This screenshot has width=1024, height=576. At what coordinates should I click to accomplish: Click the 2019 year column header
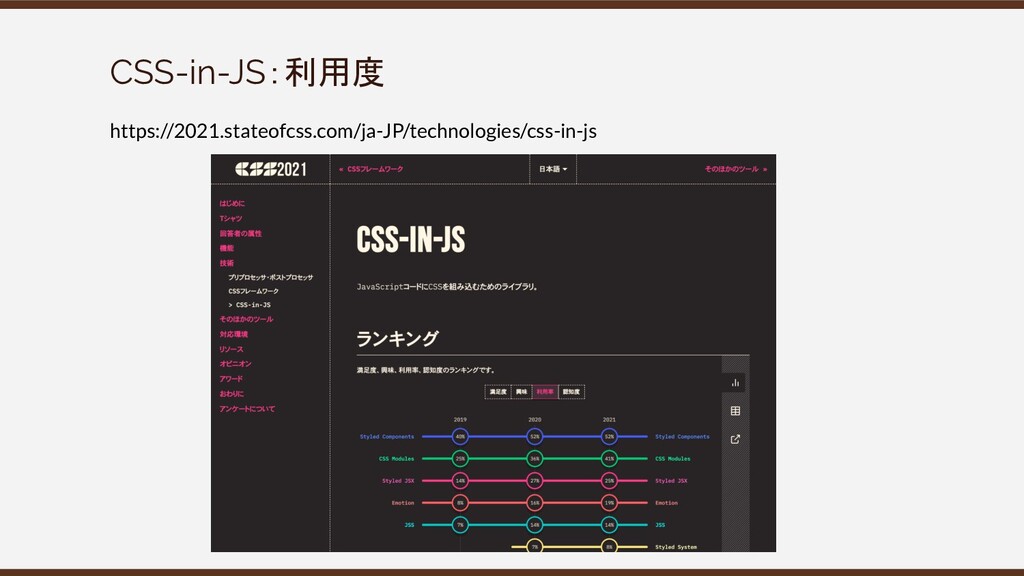(460, 420)
